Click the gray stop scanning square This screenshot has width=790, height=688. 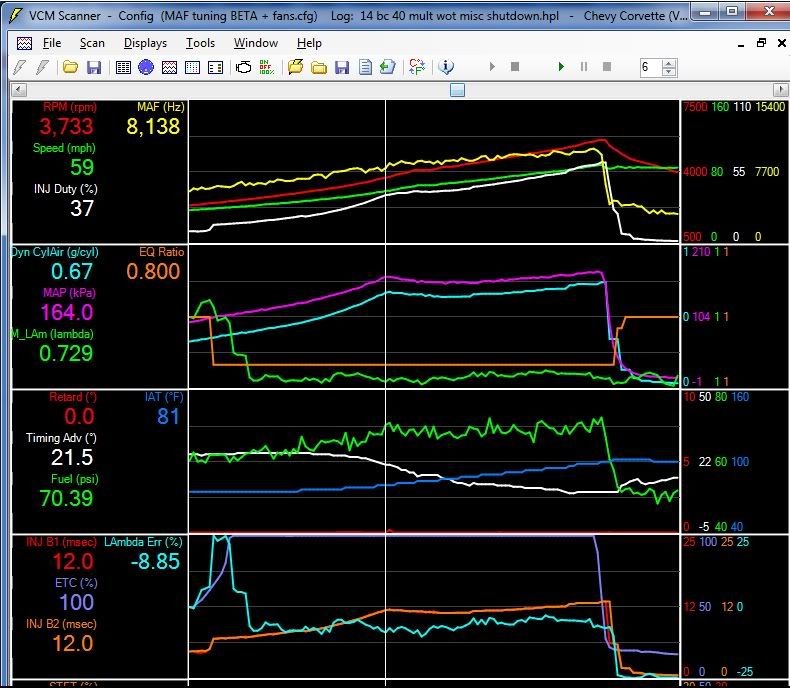(x=515, y=66)
